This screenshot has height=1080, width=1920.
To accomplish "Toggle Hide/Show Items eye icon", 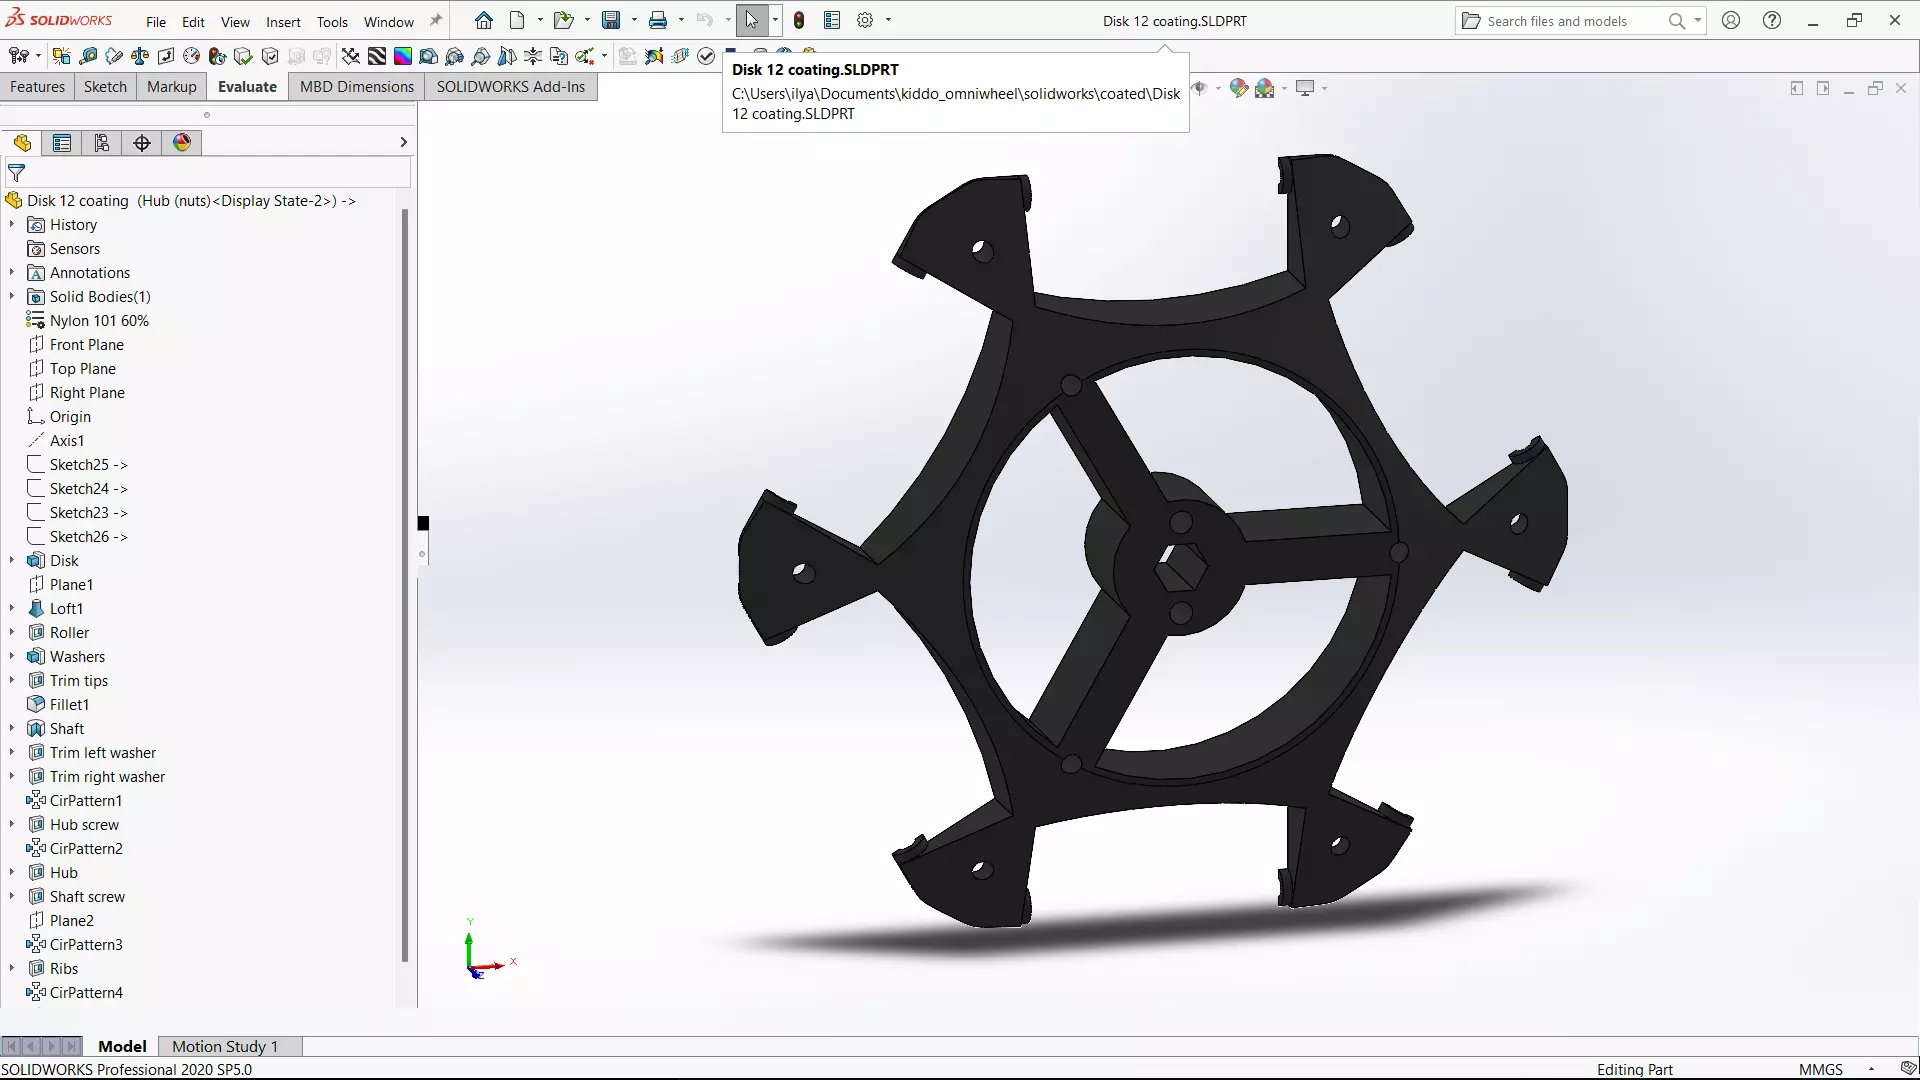I will tap(1200, 88).
